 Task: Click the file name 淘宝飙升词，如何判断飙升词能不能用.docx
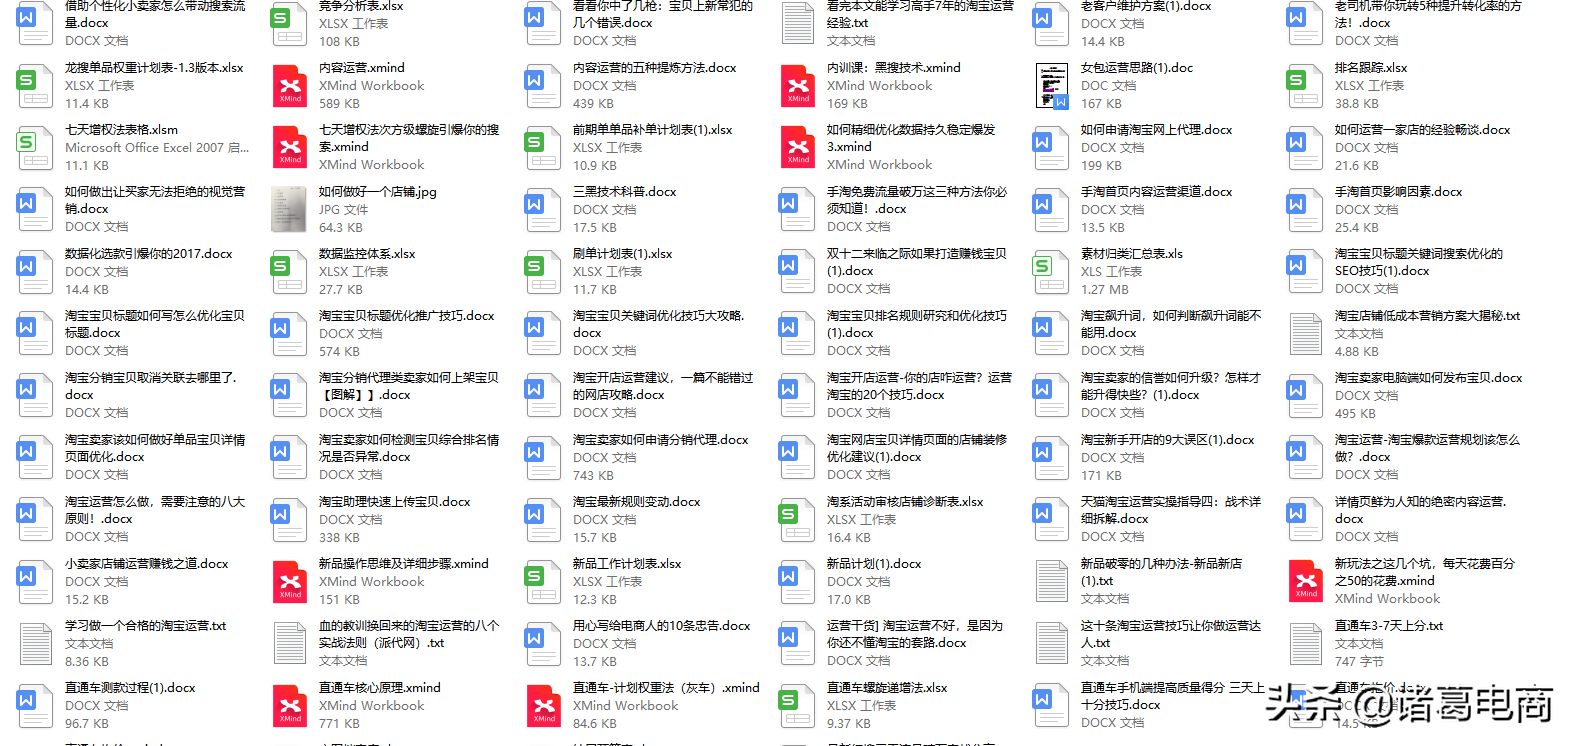tap(1171, 324)
